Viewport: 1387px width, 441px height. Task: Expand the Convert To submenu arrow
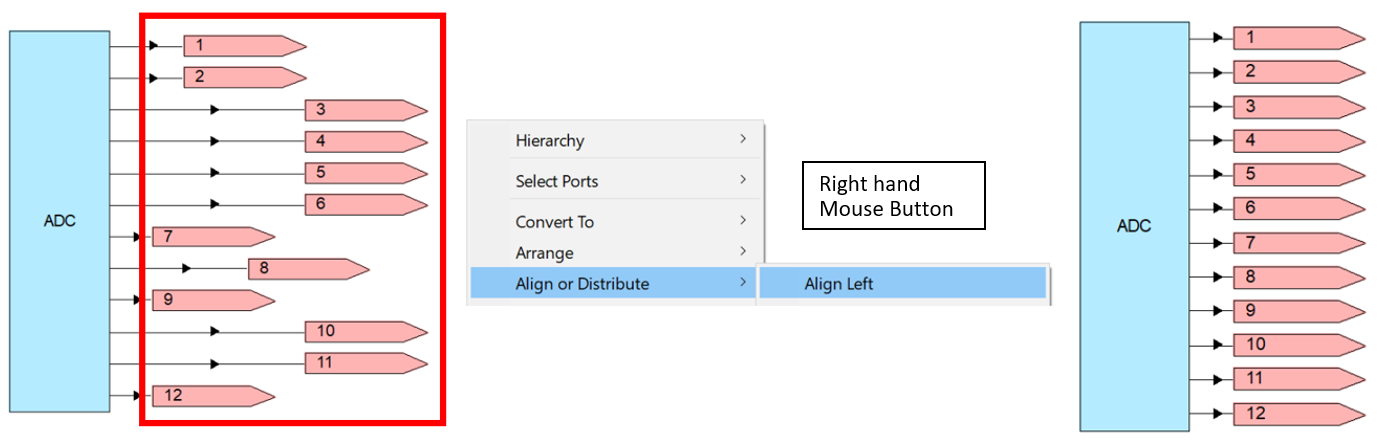pyautogui.click(x=743, y=220)
